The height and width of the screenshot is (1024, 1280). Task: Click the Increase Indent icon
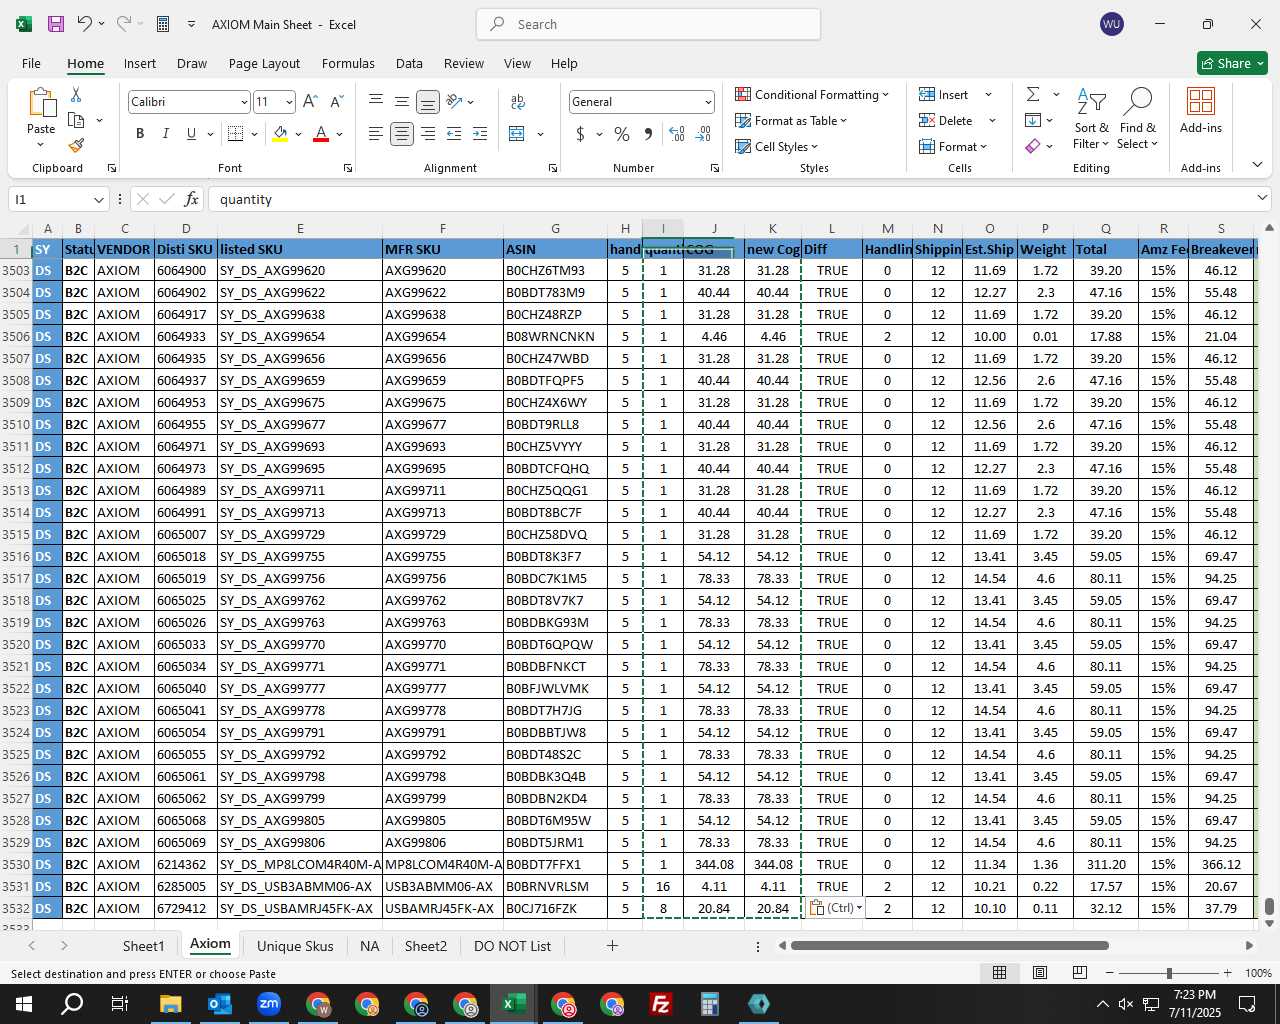pyautogui.click(x=480, y=134)
